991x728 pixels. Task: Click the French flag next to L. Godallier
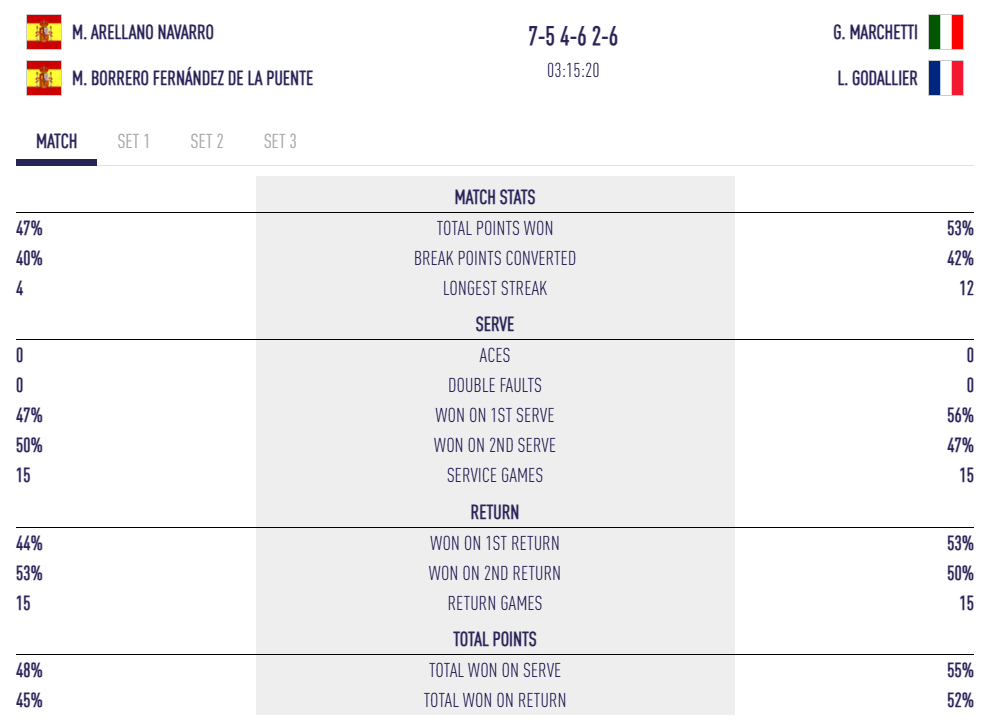[945, 78]
